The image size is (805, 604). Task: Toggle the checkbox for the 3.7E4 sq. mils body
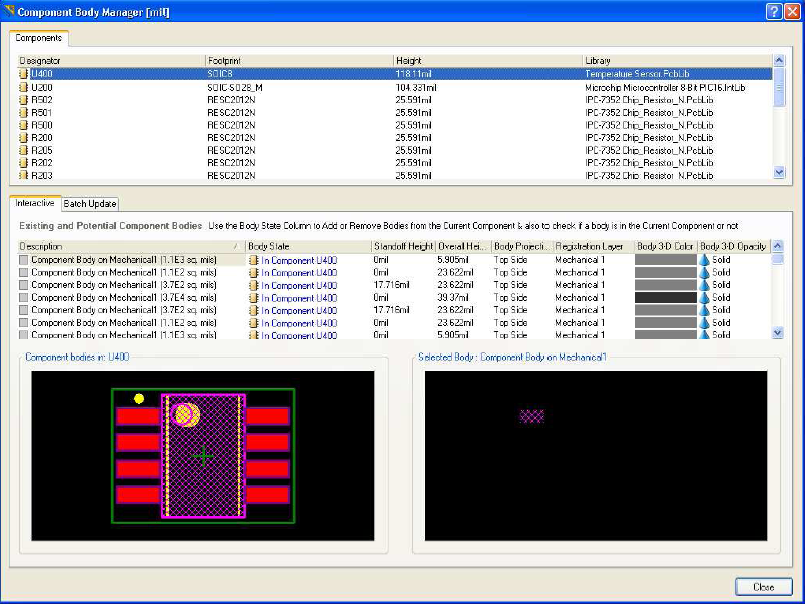pyautogui.click(x=25, y=298)
